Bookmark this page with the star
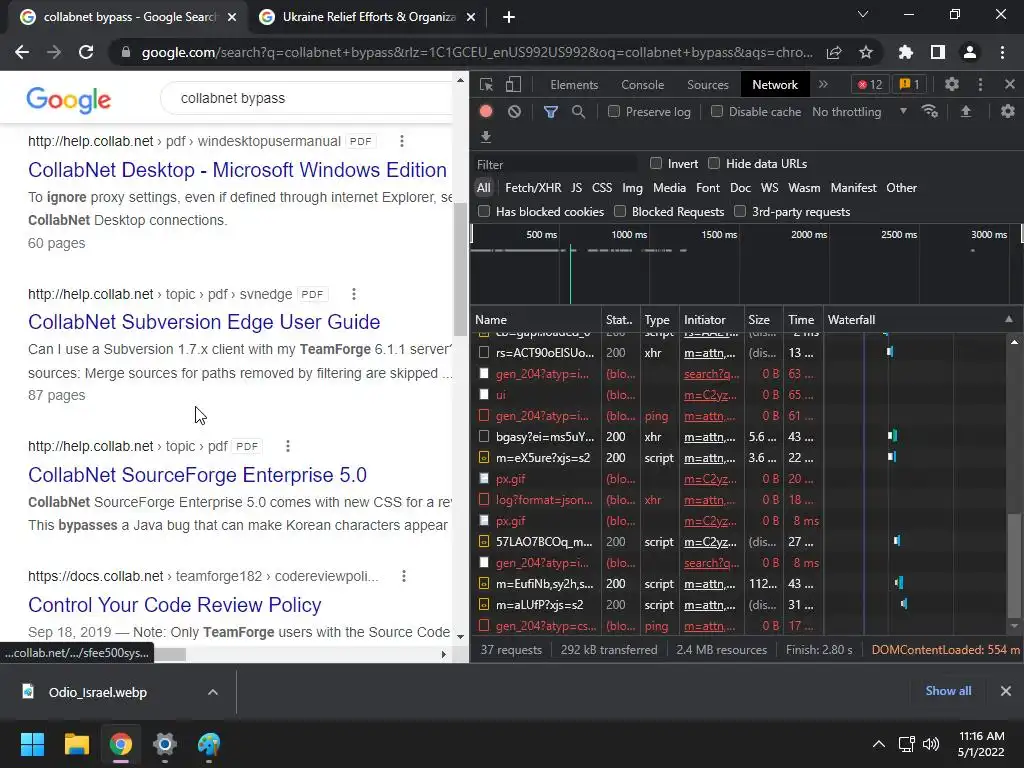 click(x=866, y=52)
